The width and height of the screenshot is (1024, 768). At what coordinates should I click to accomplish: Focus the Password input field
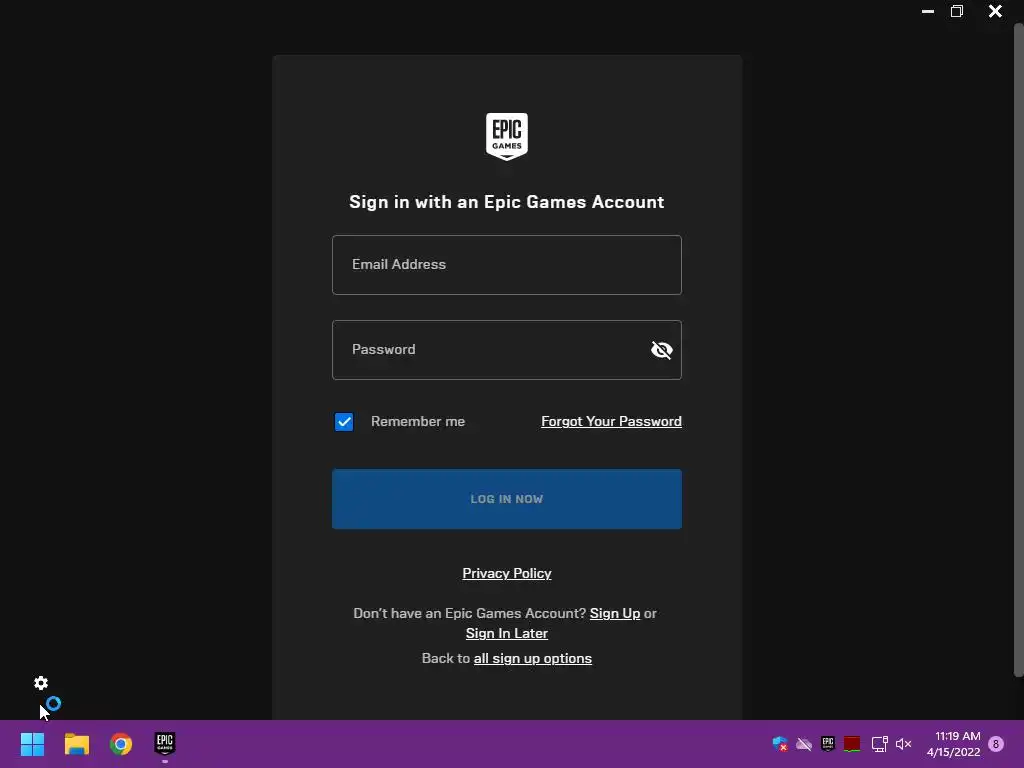point(507,350)
